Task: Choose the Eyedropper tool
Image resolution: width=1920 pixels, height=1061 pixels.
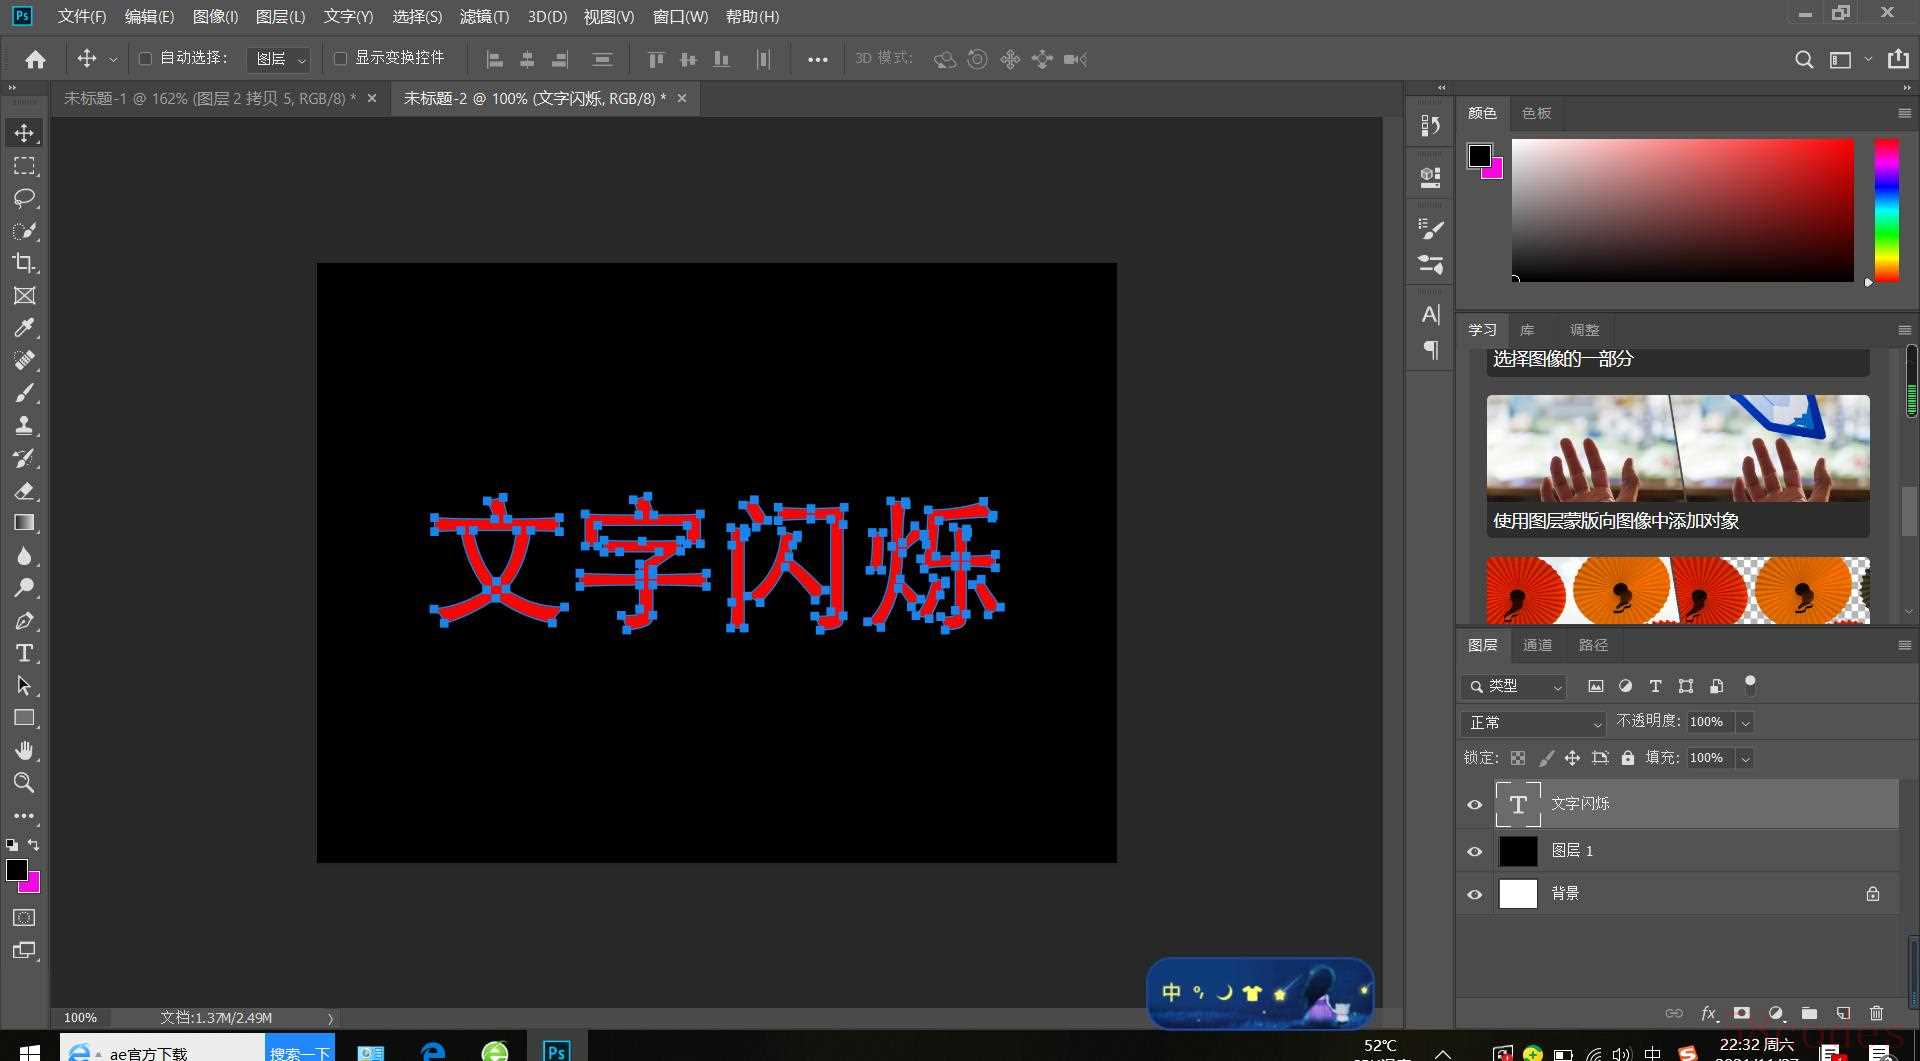Action: pyautogui.click(x=24, y=328)
